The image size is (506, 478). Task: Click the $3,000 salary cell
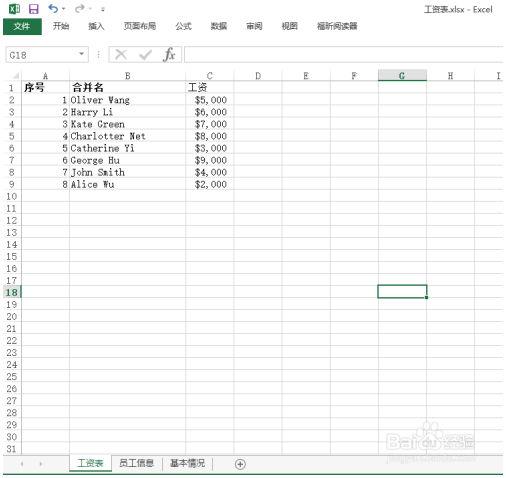[x=210, y=148]
